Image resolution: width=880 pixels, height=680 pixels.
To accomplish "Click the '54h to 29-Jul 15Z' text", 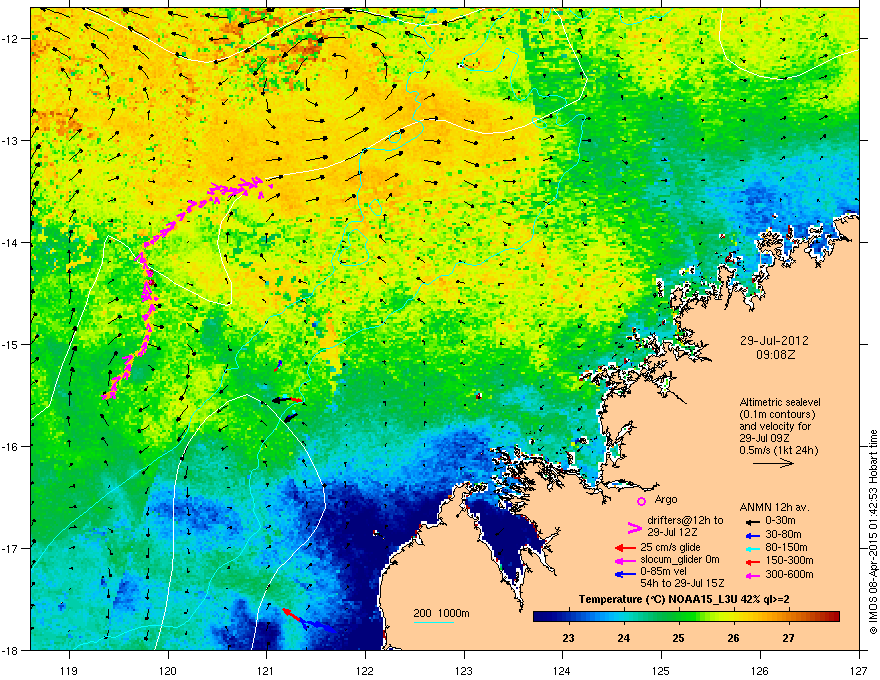I will [x=682, y=583].
